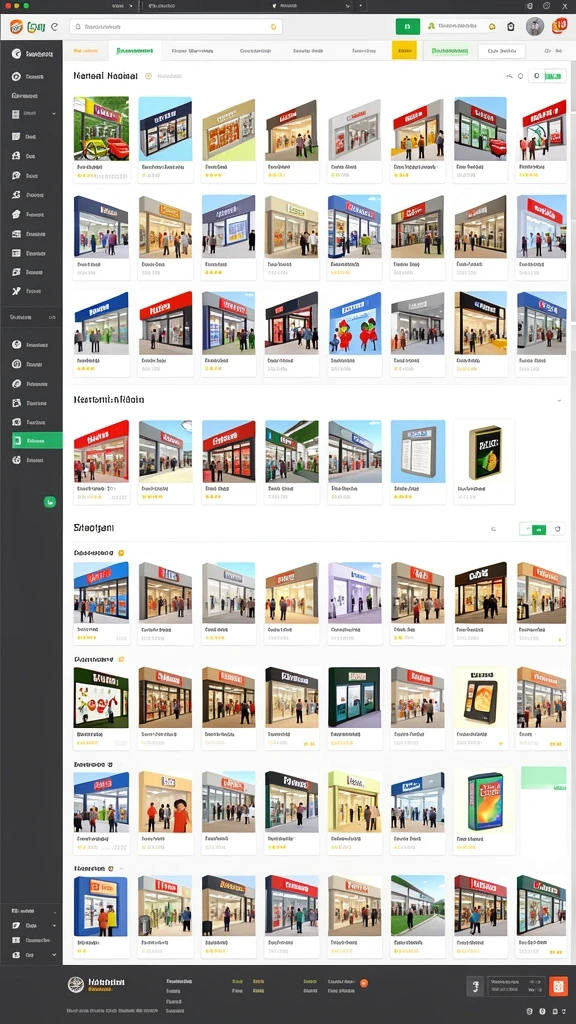Click the magnifier icon inside search field
The width and height of the screenshot is (576, 1024).
78,27
